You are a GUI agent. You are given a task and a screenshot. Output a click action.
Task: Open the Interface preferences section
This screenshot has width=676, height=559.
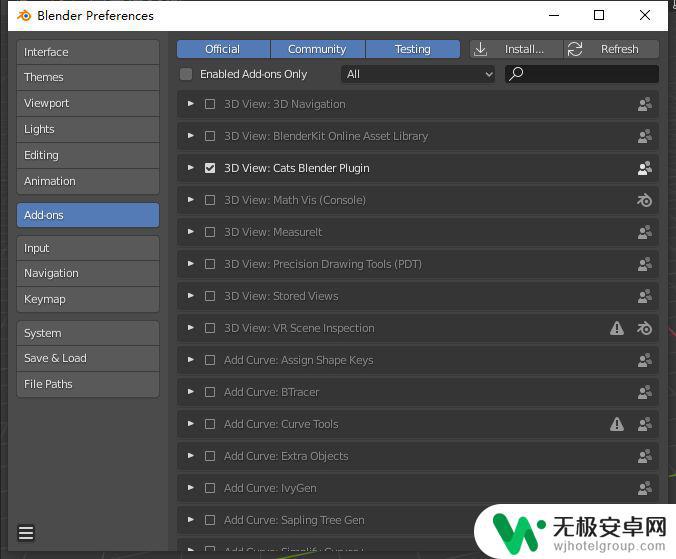[x=88, y=52]
